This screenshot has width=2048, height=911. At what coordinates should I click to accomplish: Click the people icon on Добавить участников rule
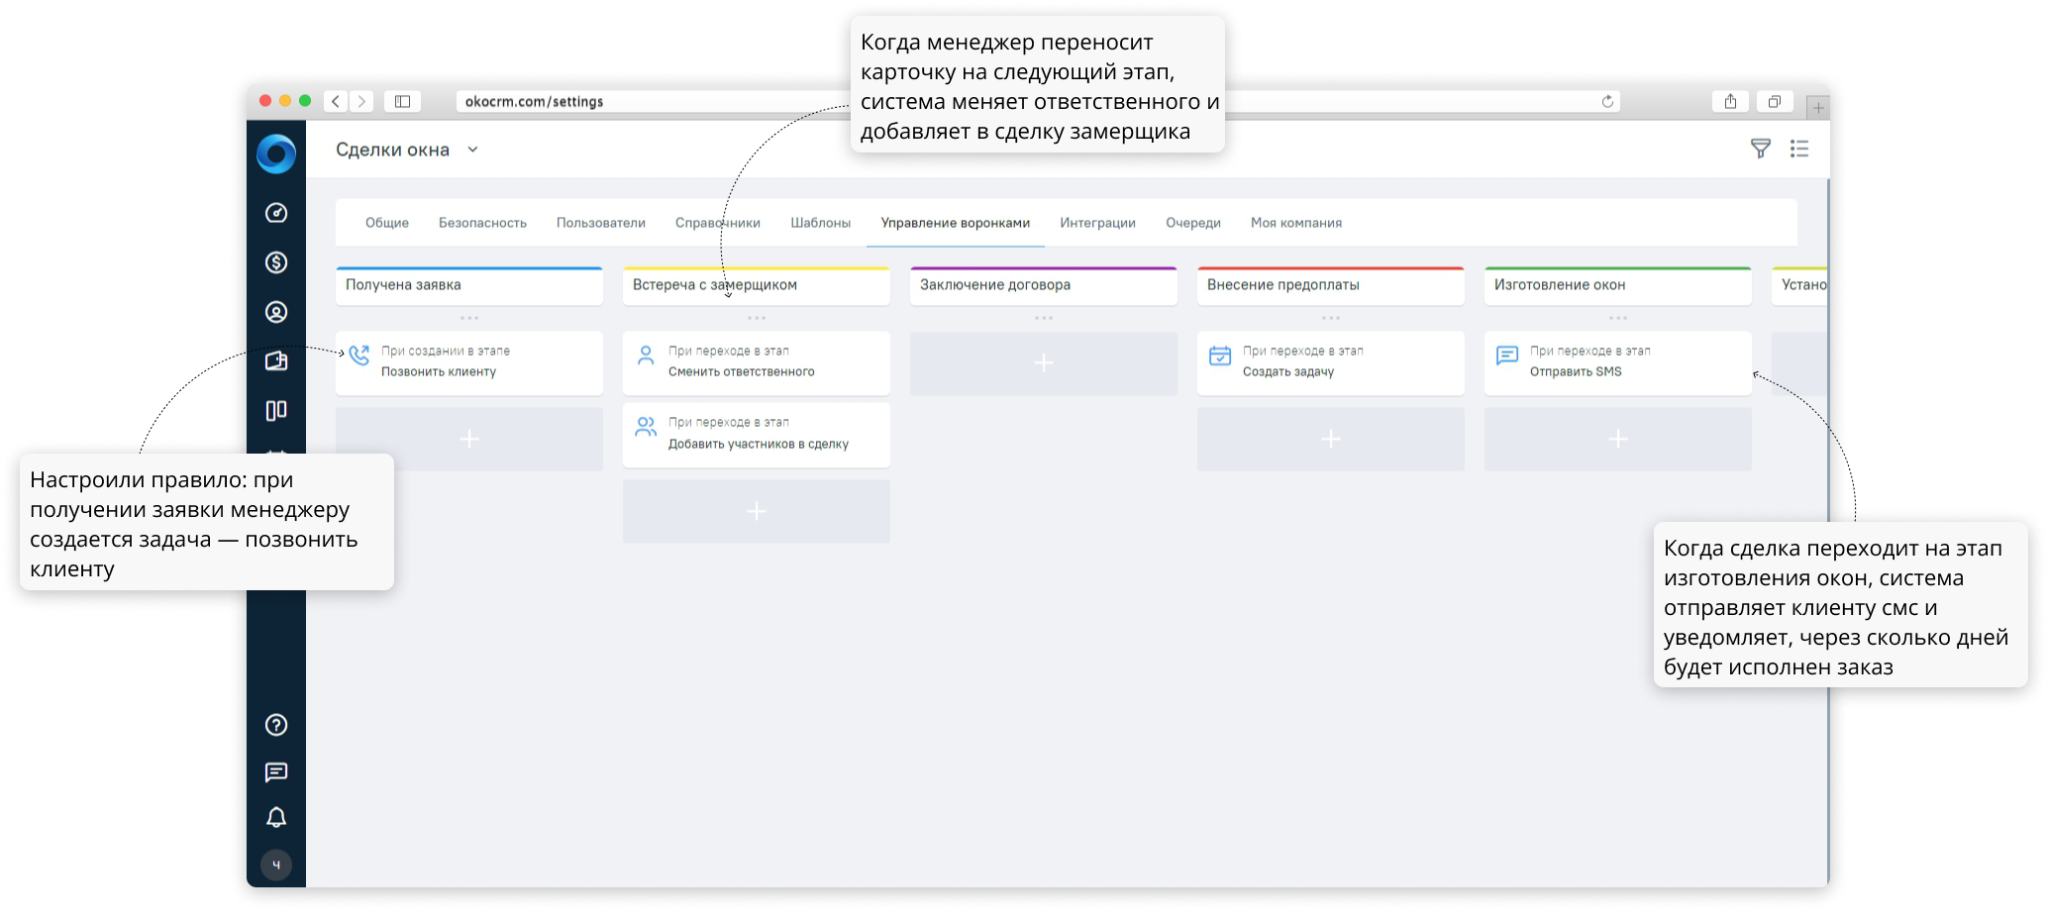click(x=646, y=427)
